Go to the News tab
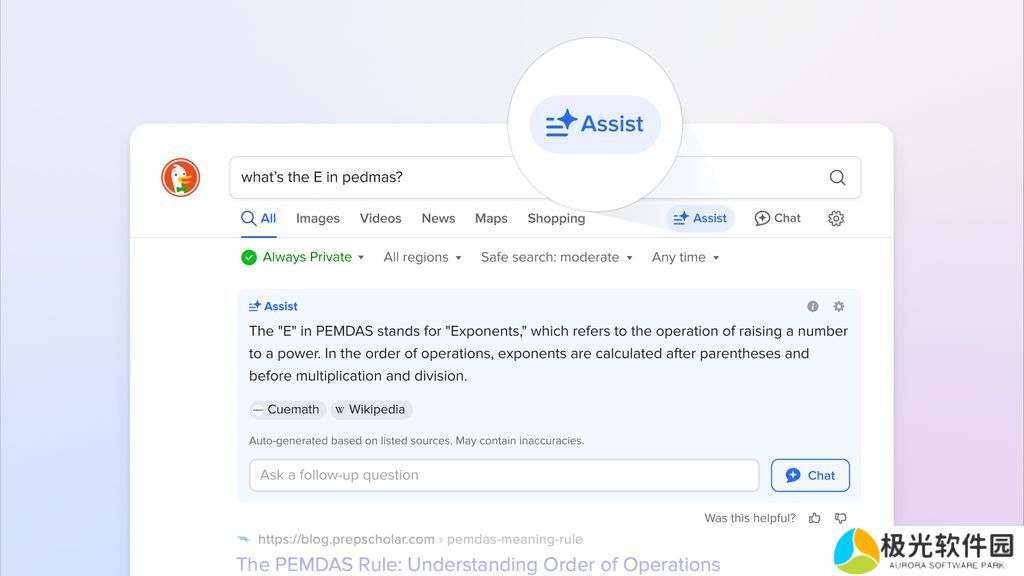Screen dimensions: 1024x576 [x=438, y=218]
